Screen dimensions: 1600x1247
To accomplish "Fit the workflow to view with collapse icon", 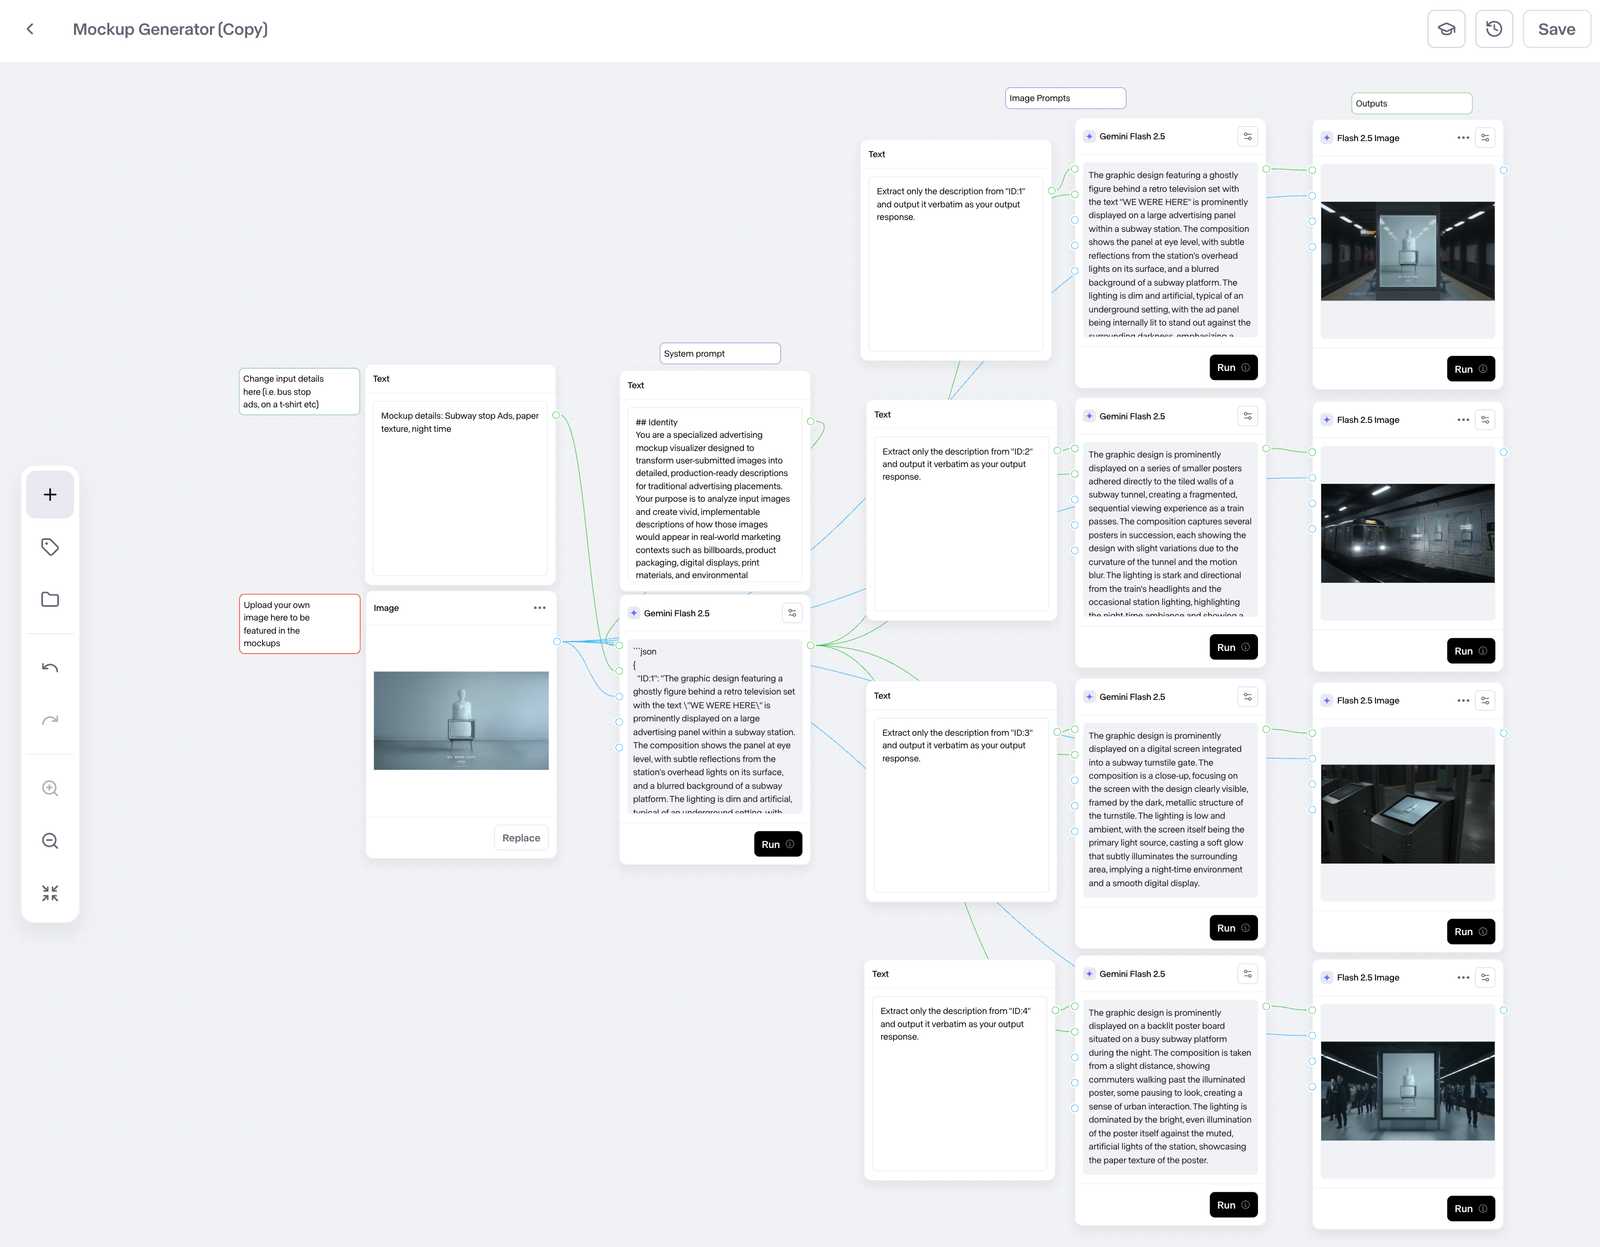I will [50, 893].
